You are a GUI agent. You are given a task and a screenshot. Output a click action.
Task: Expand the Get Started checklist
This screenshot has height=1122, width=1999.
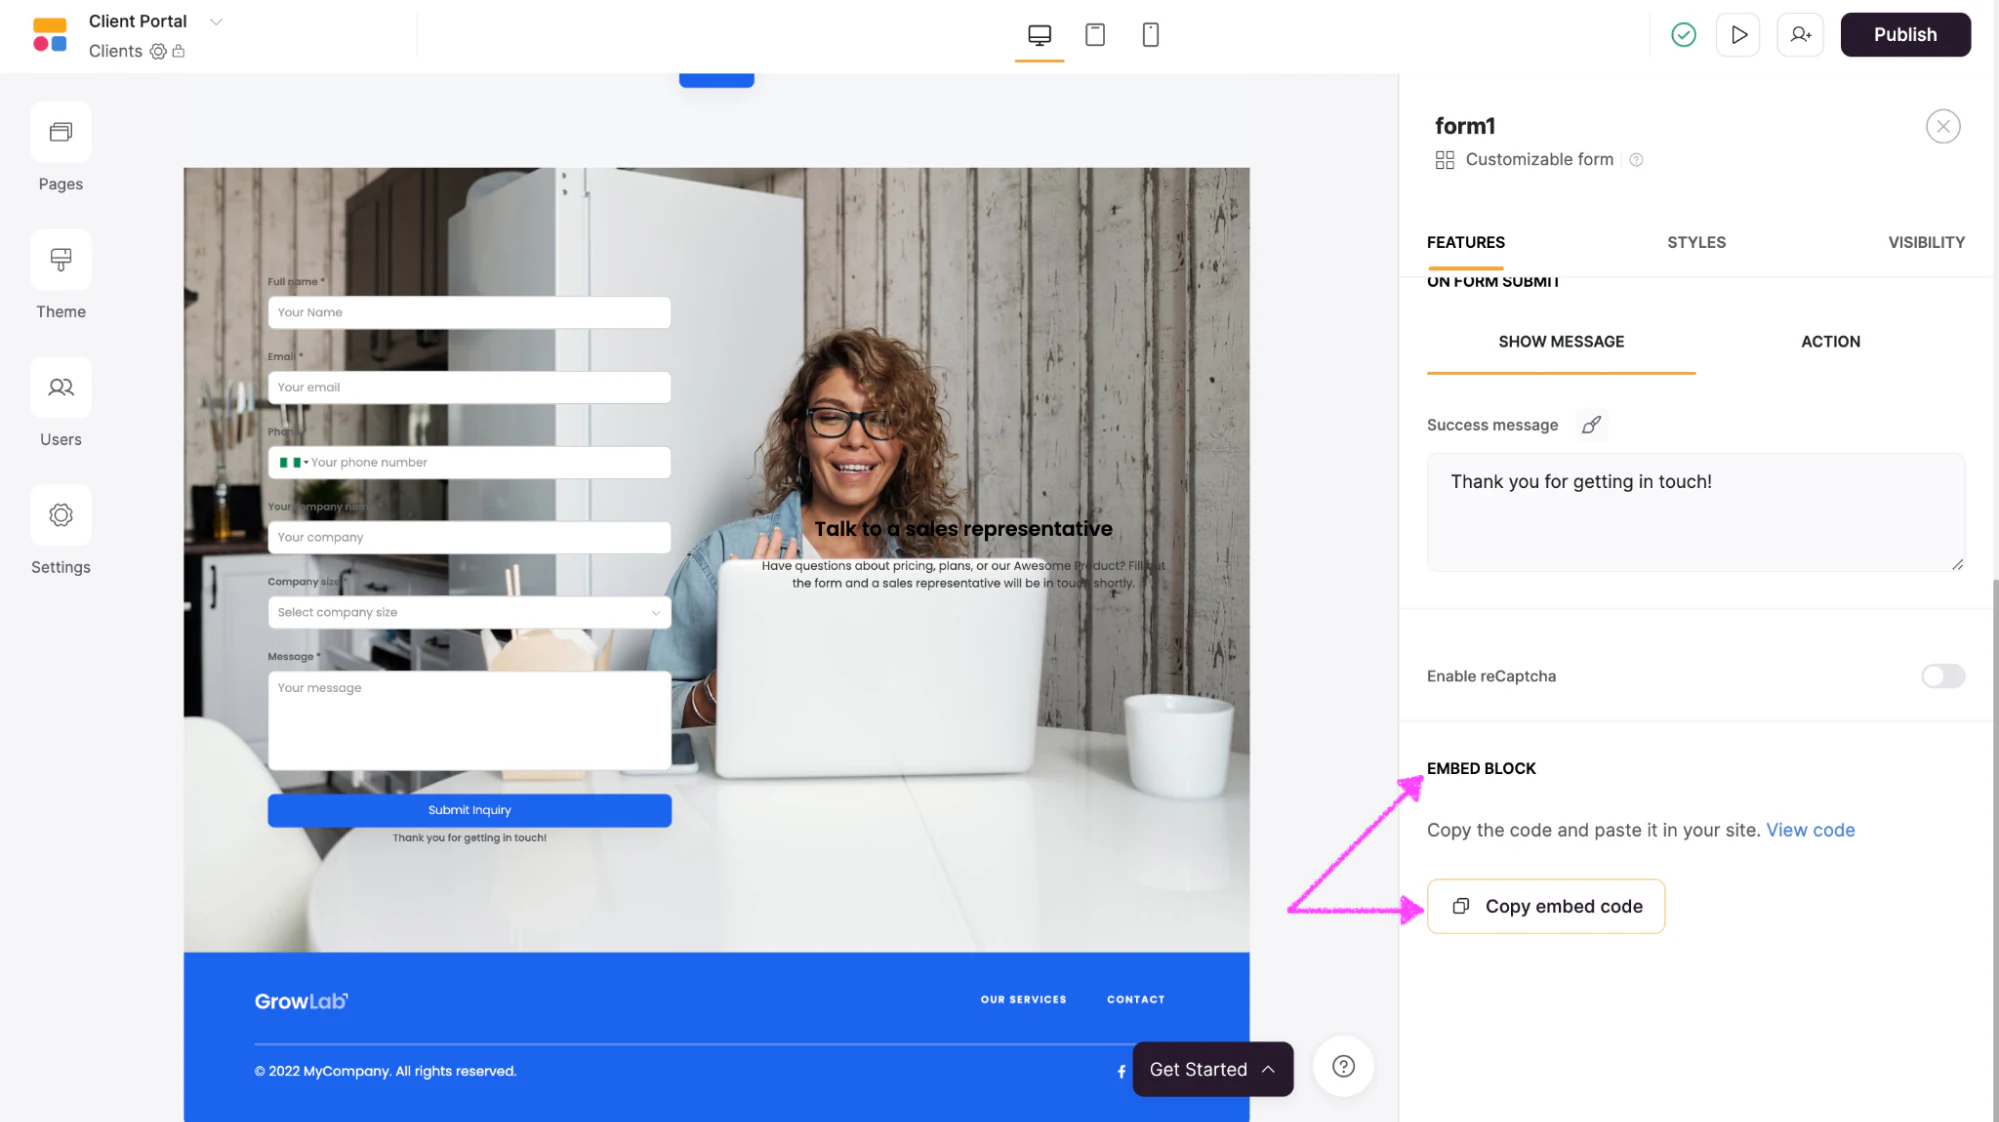click(1212, 1070)
